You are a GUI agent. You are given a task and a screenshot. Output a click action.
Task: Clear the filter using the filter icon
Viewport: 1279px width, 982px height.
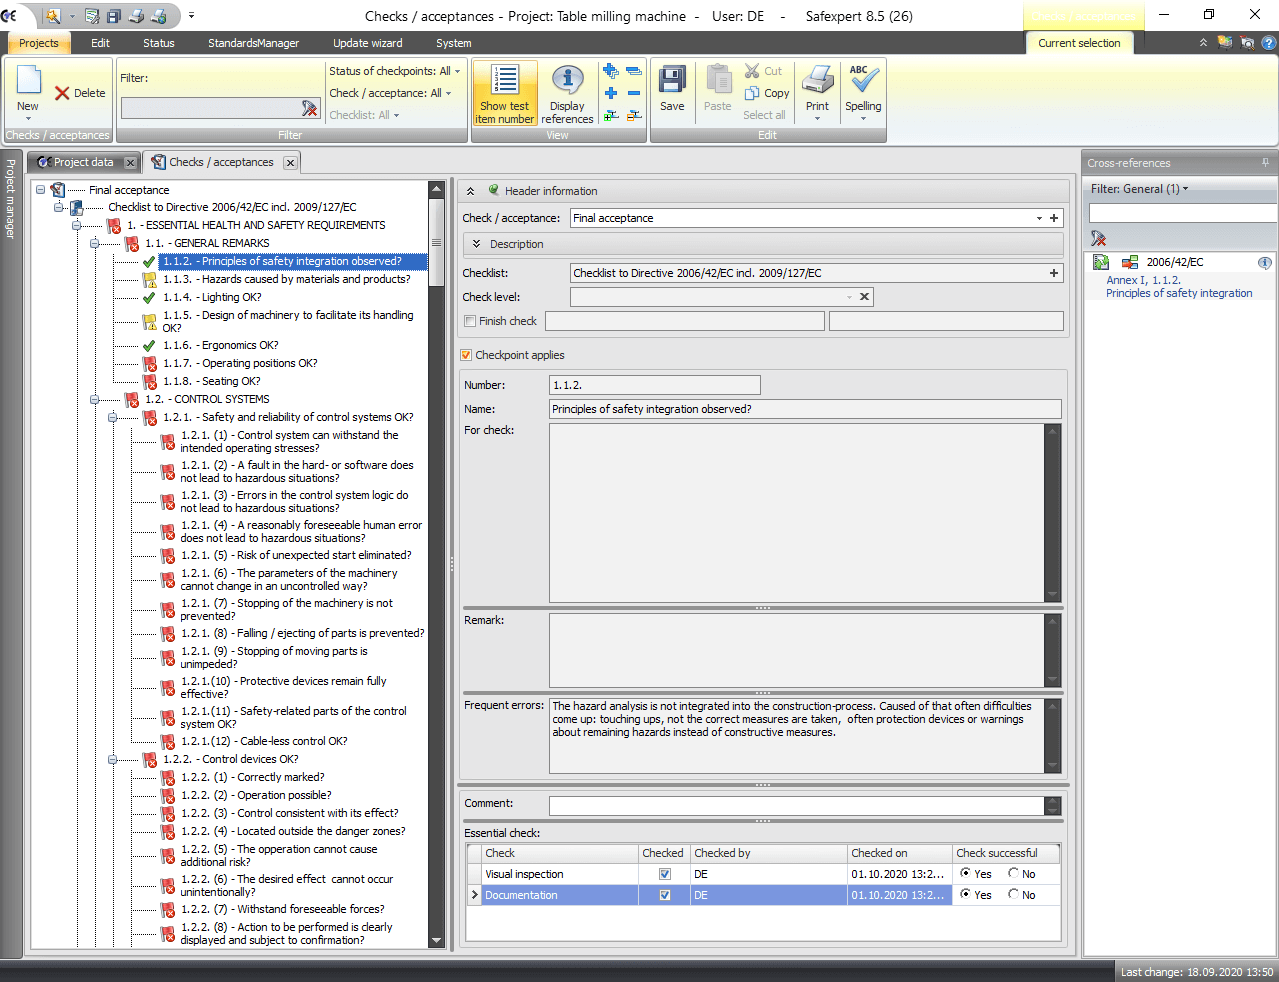[310, 108]
